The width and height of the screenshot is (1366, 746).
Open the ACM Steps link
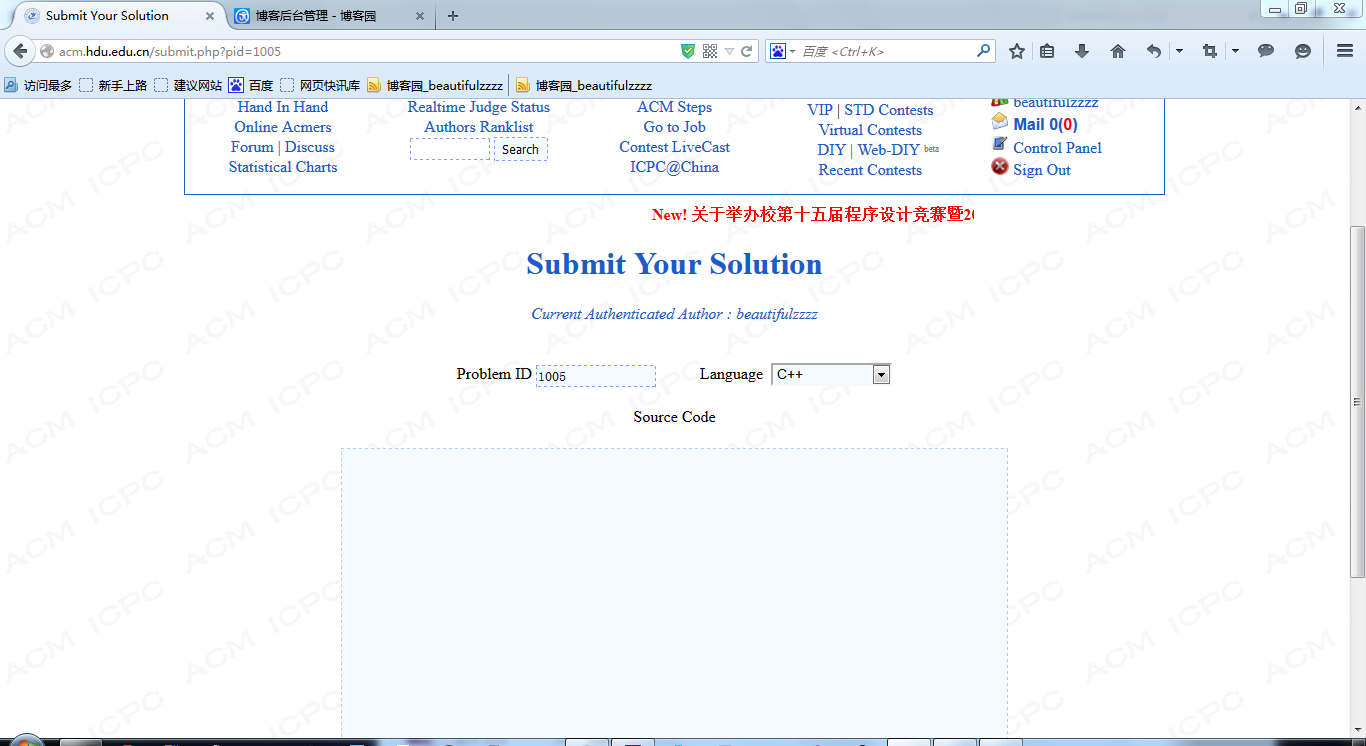675,107
